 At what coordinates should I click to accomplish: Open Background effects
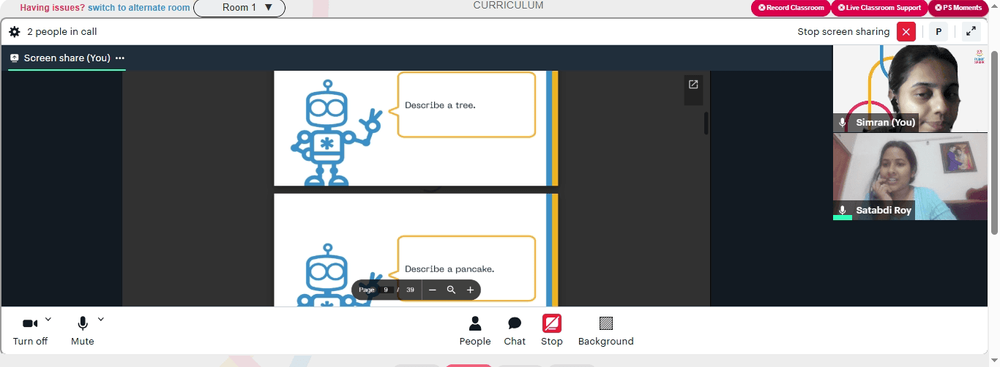coord(606,331)
